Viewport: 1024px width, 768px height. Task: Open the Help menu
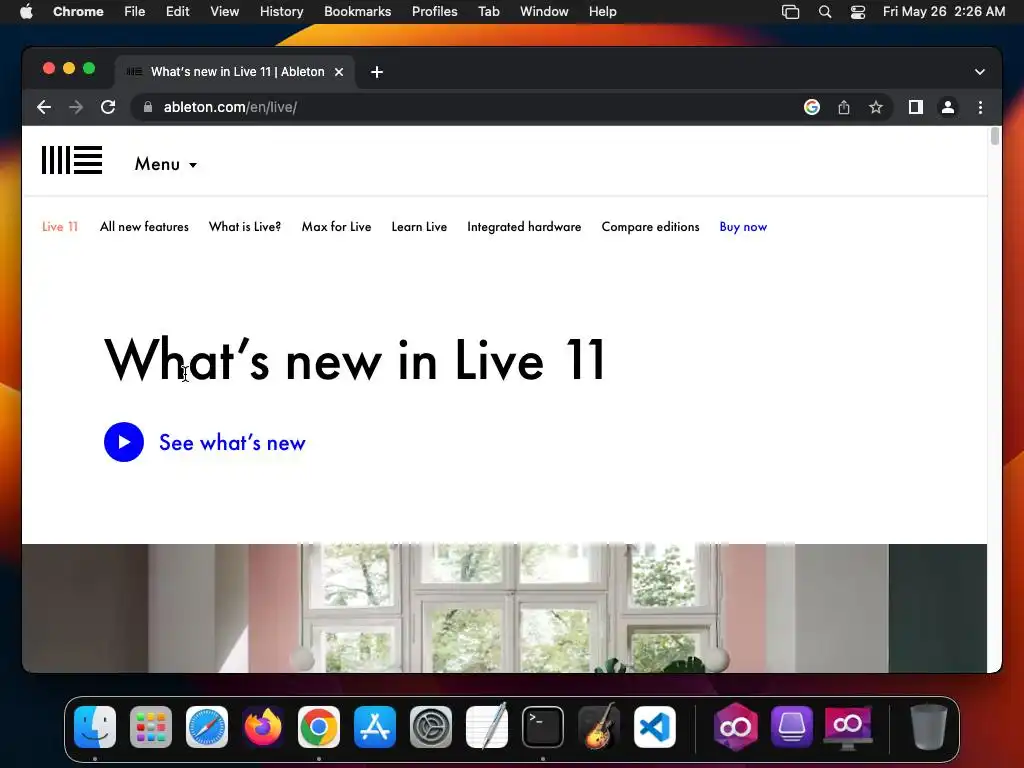pyautogui.click(x=602, y=12)
